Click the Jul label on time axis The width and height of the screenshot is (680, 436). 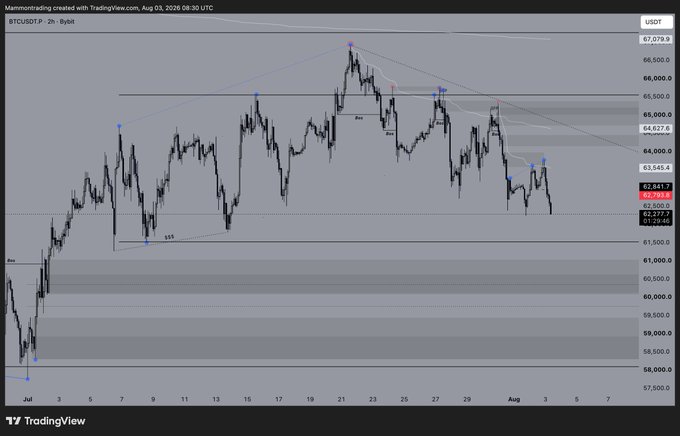click(27, 400)
